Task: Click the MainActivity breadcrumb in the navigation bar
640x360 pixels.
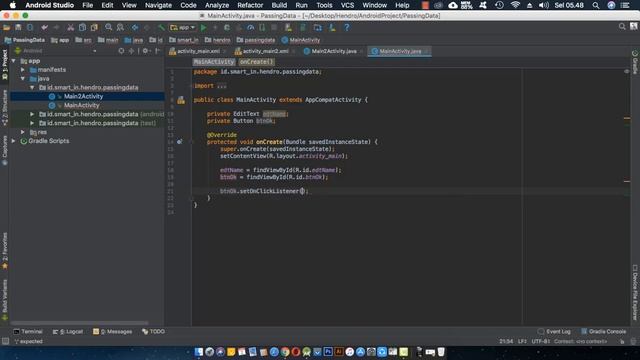Action: (301, 40)
